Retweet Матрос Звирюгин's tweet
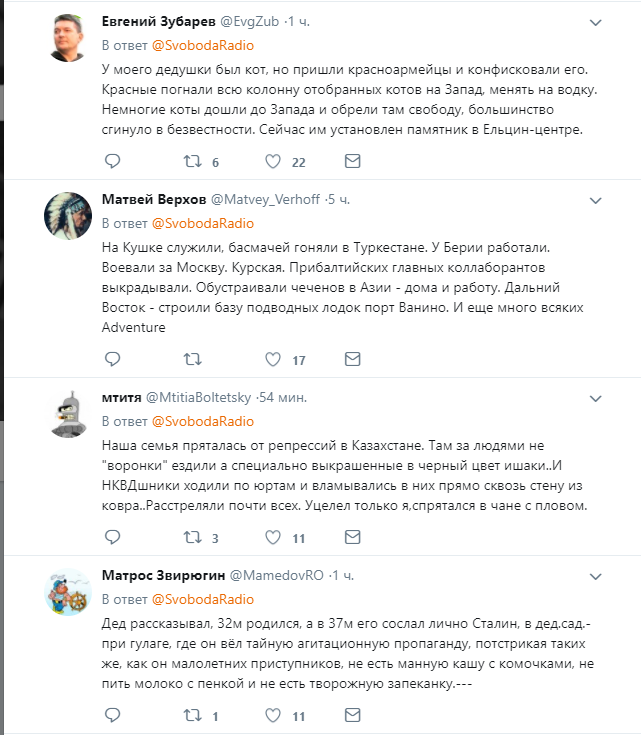The height and width of the screenshot is (735, 641). 192,715
